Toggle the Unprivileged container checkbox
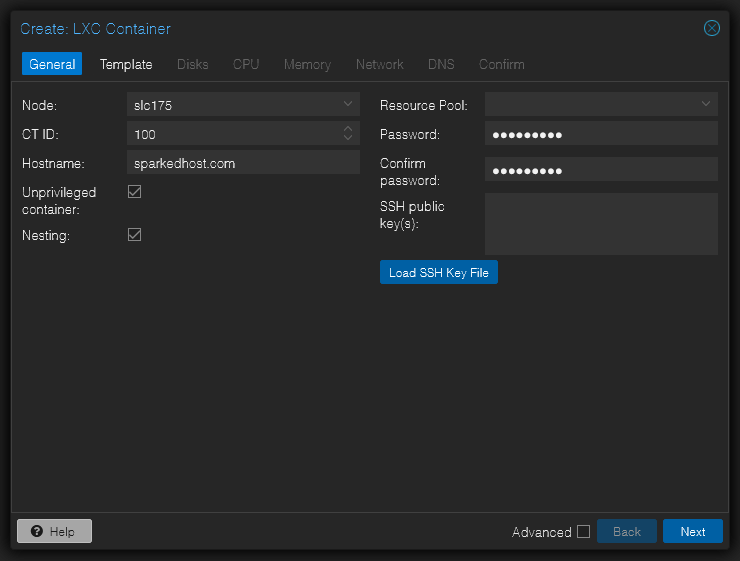The width and height of the screenshot is (740, 561). coord(135,192)
